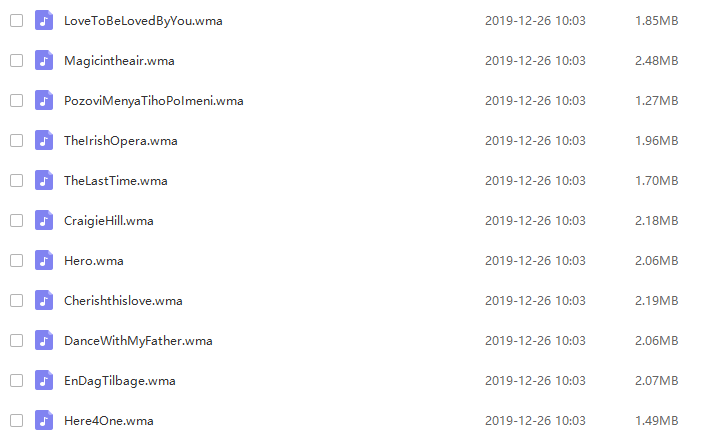
Task: Click the music note icon for Hero.wma
Action: (44, 260)
